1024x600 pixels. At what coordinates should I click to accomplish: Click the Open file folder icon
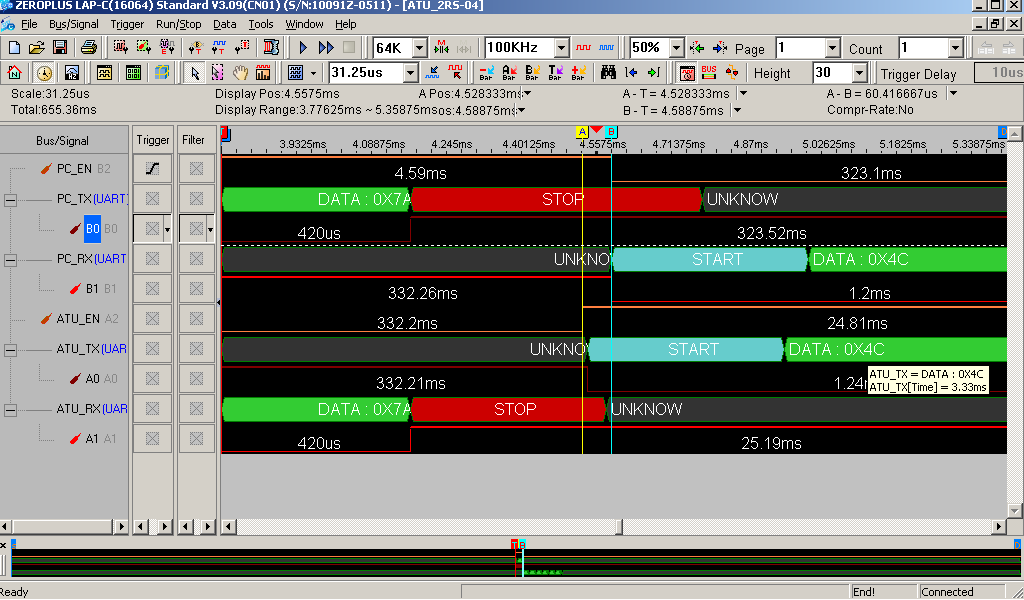37,48
